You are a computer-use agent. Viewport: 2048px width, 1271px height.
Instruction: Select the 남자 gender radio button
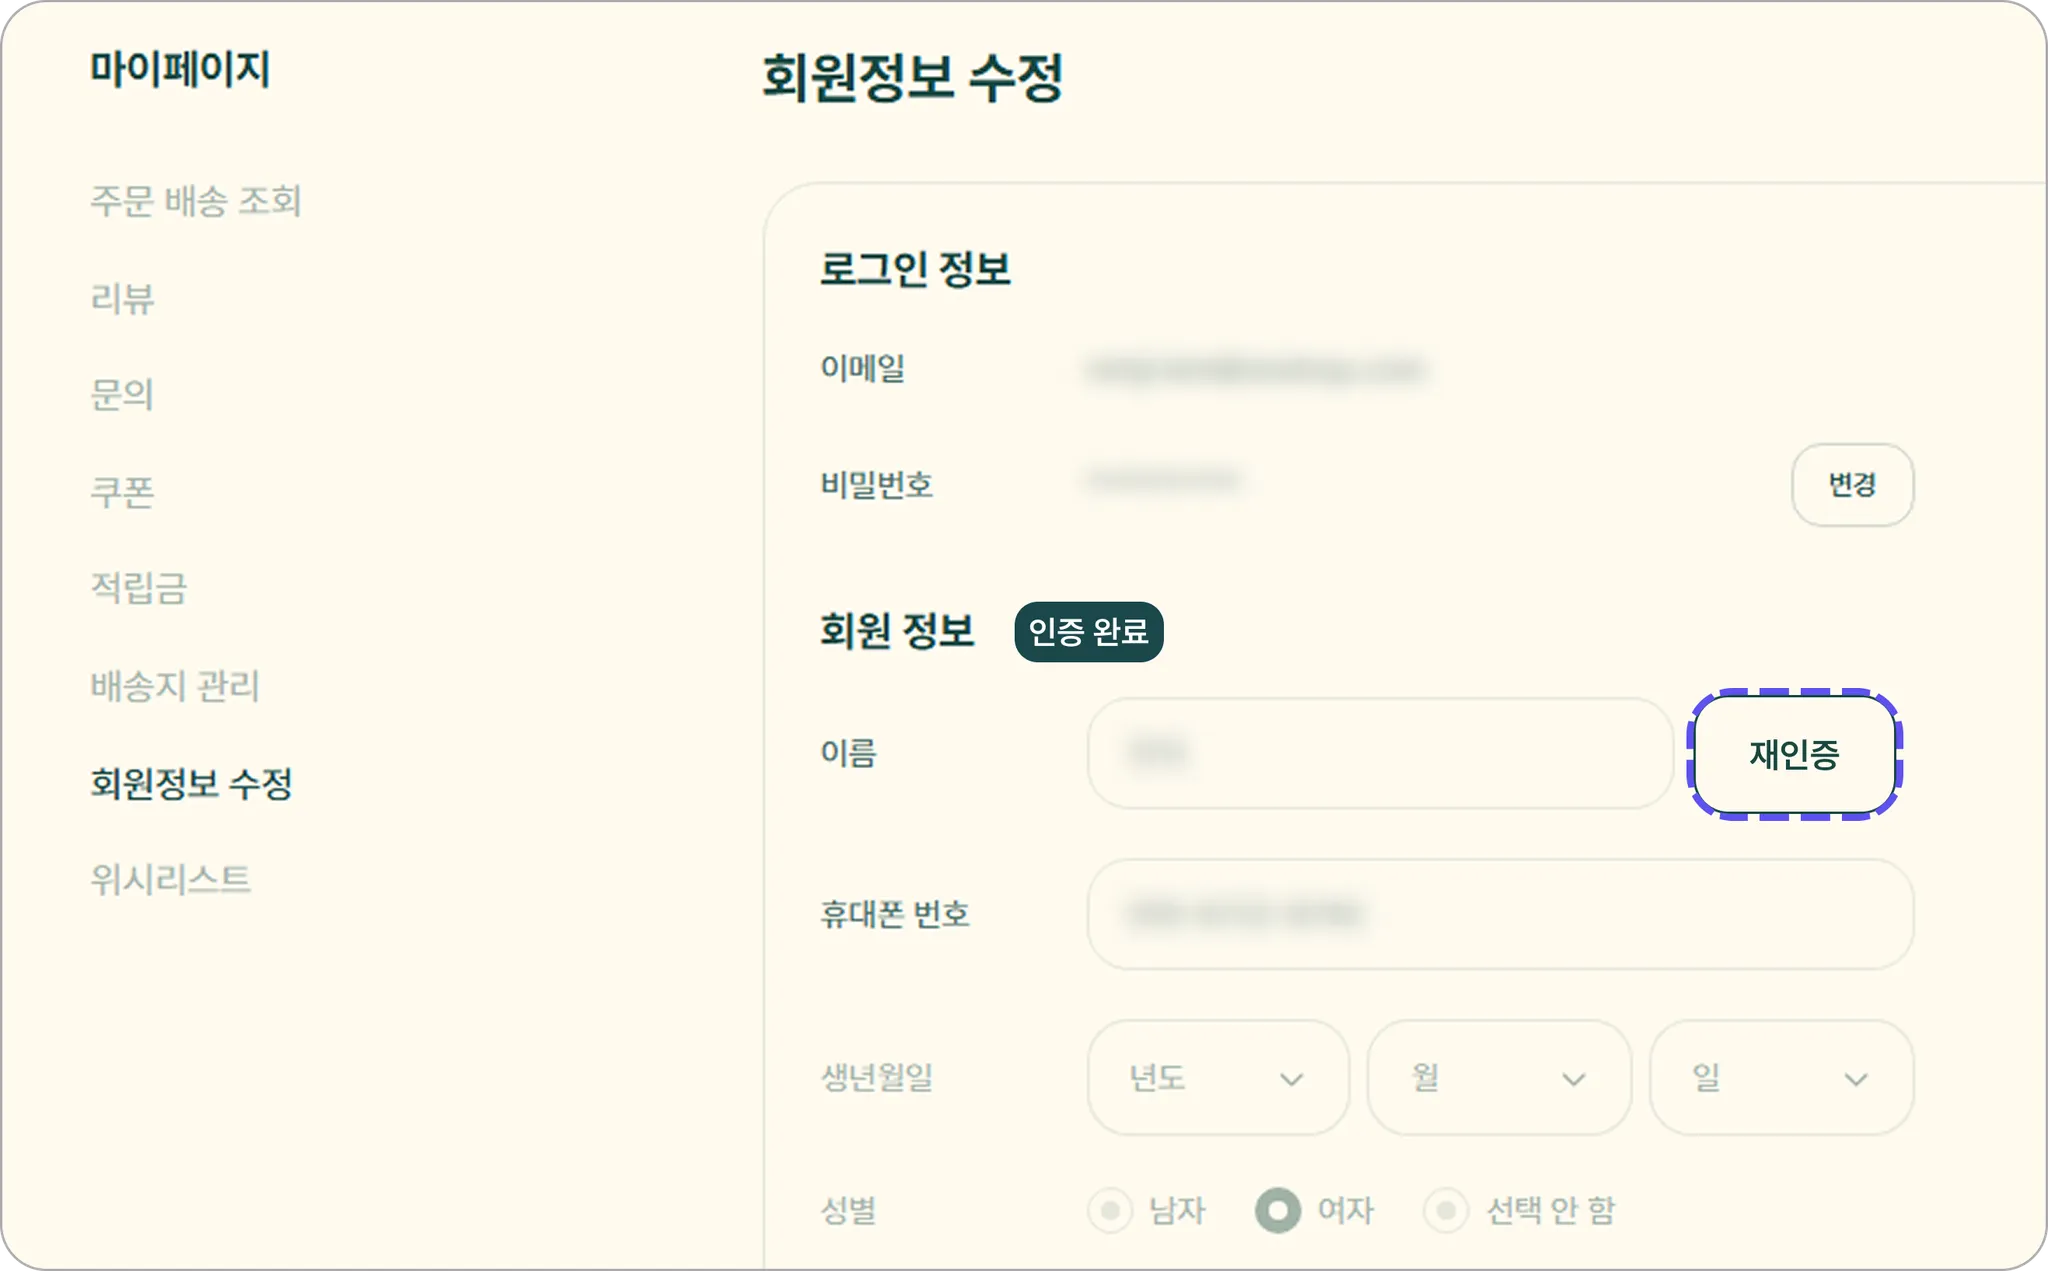coord(1110,1211)
